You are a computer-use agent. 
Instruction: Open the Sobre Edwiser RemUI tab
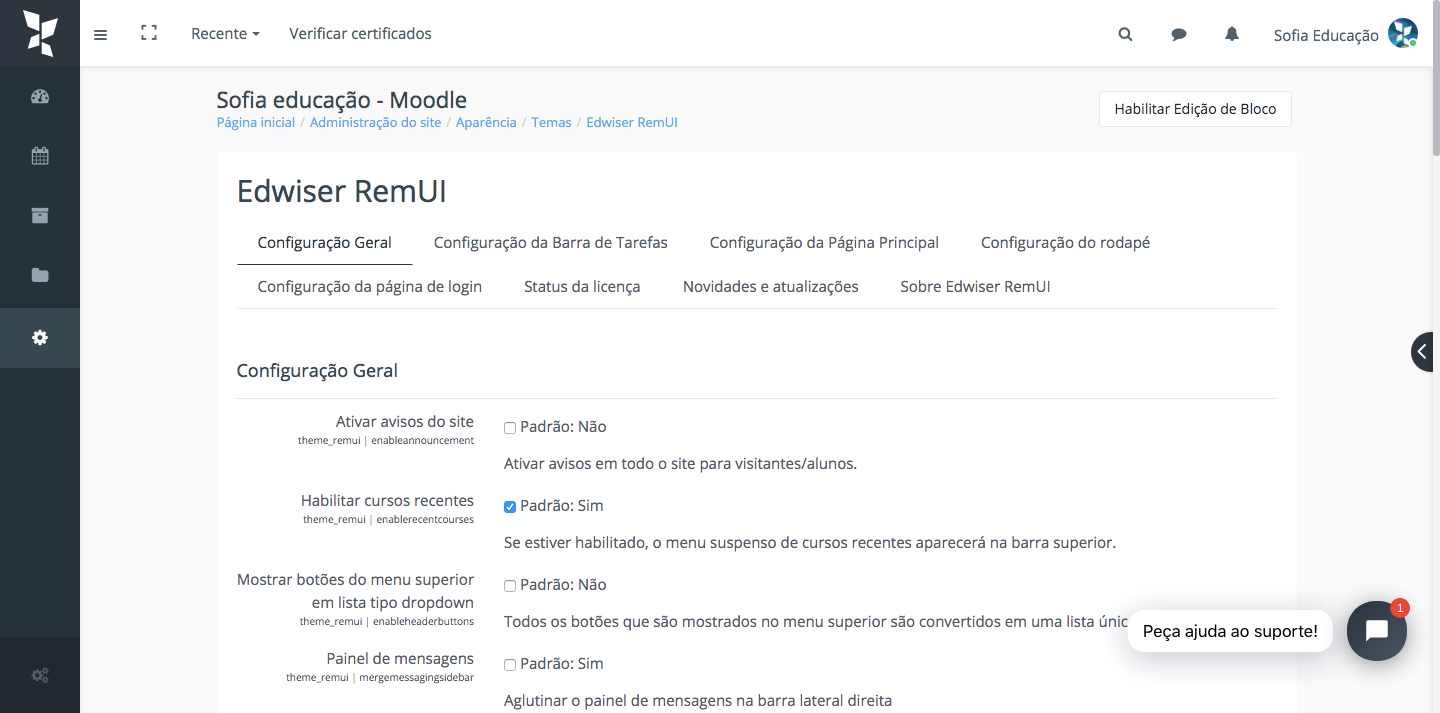point(975,287)
